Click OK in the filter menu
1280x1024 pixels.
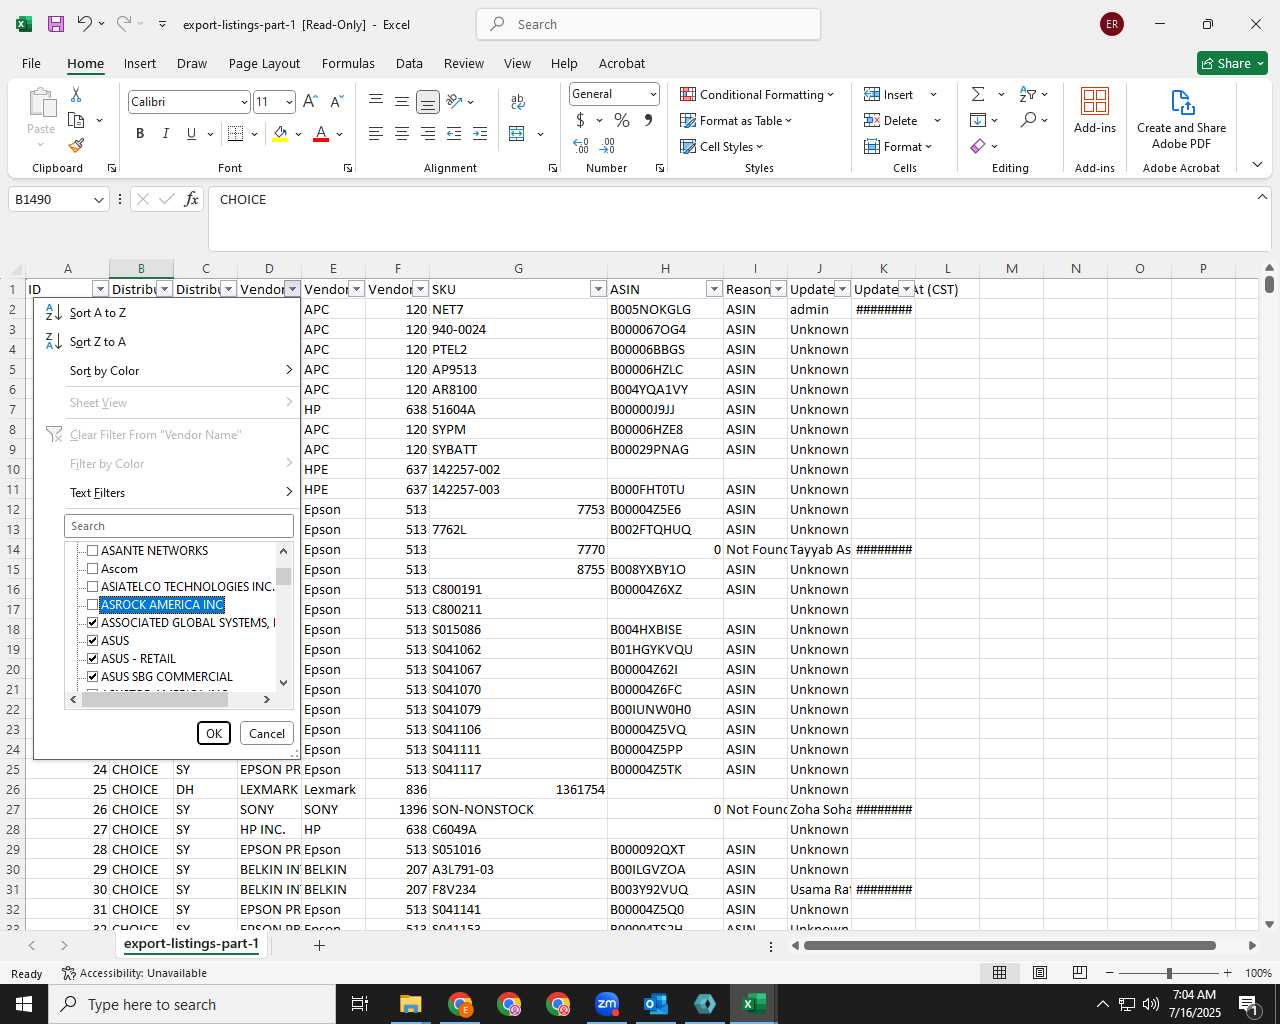pos(214,733)
